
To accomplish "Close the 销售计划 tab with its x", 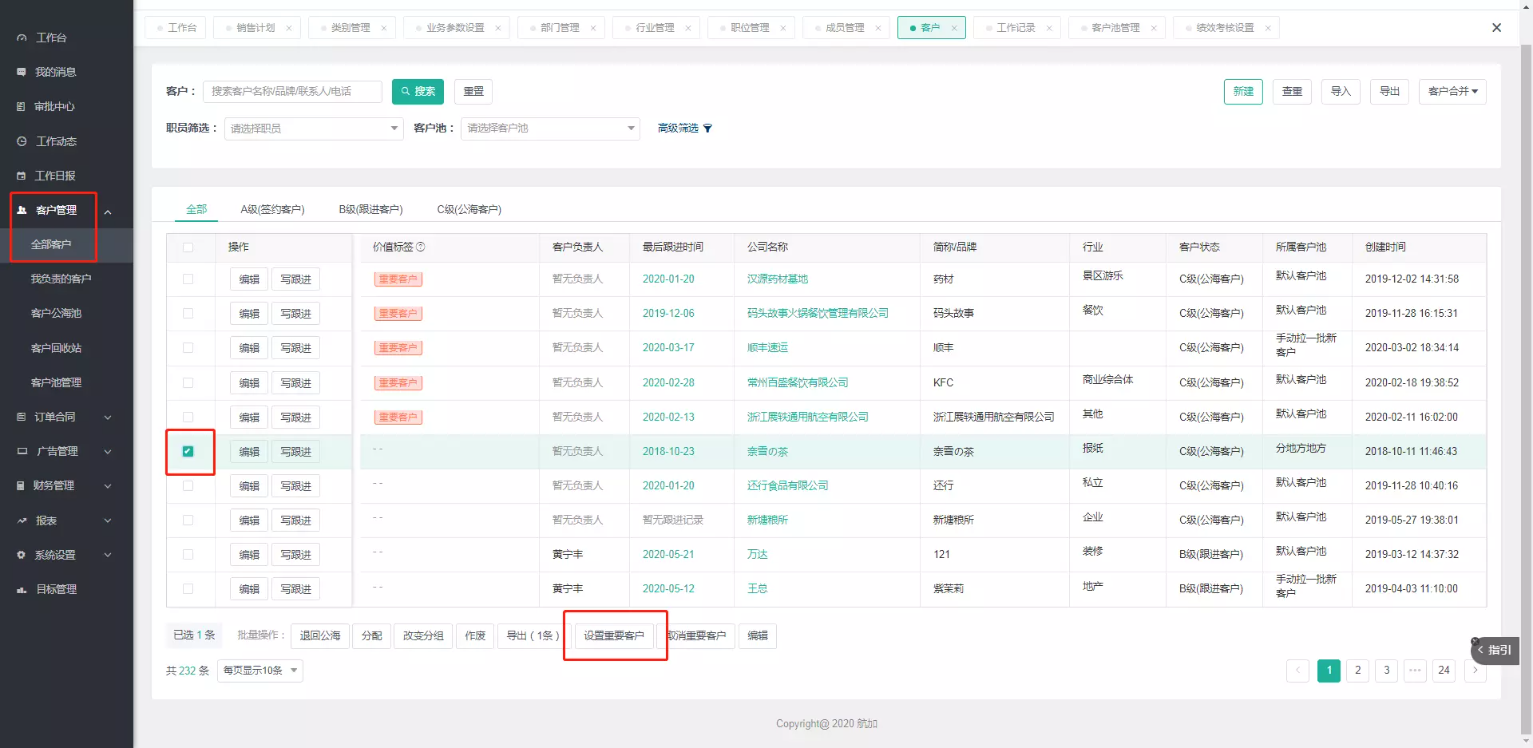I will [289, 28].
